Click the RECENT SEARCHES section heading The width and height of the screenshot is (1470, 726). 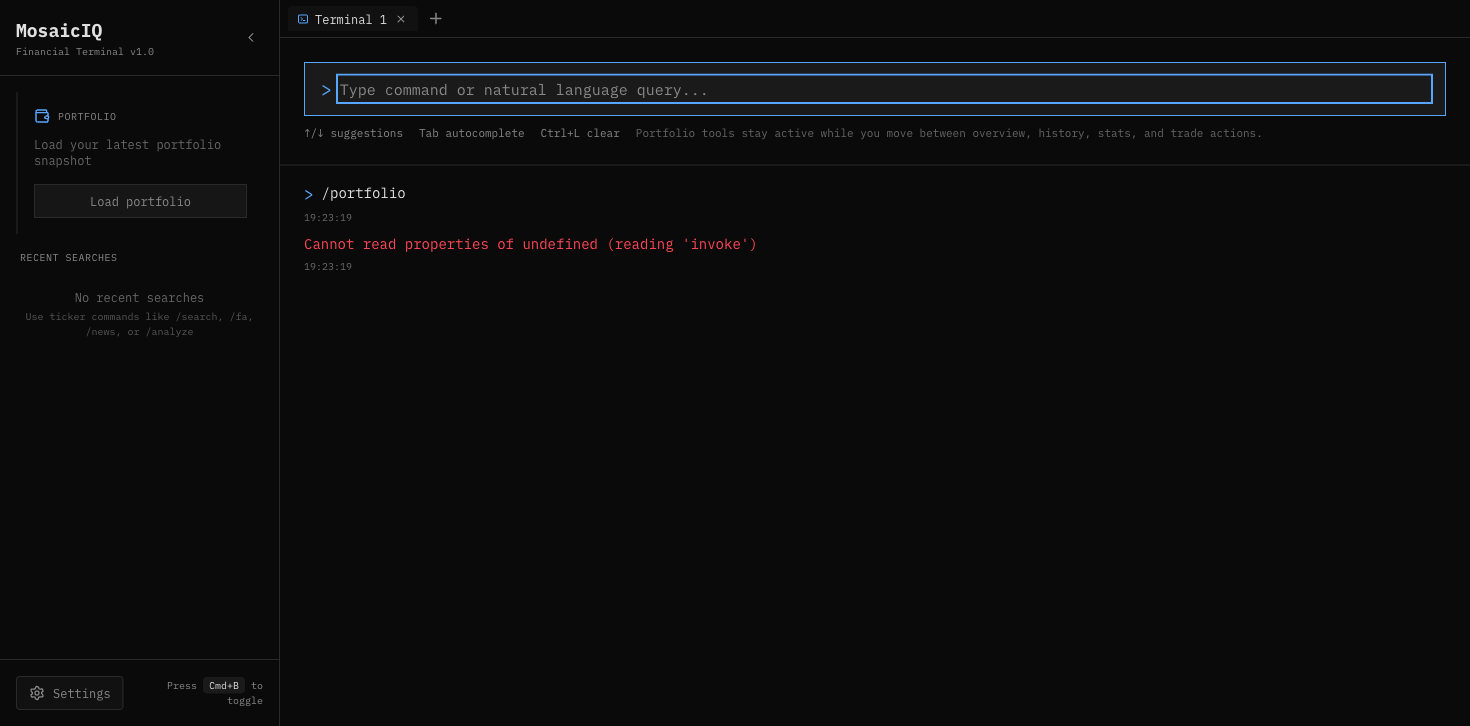(x=68, y=258)
